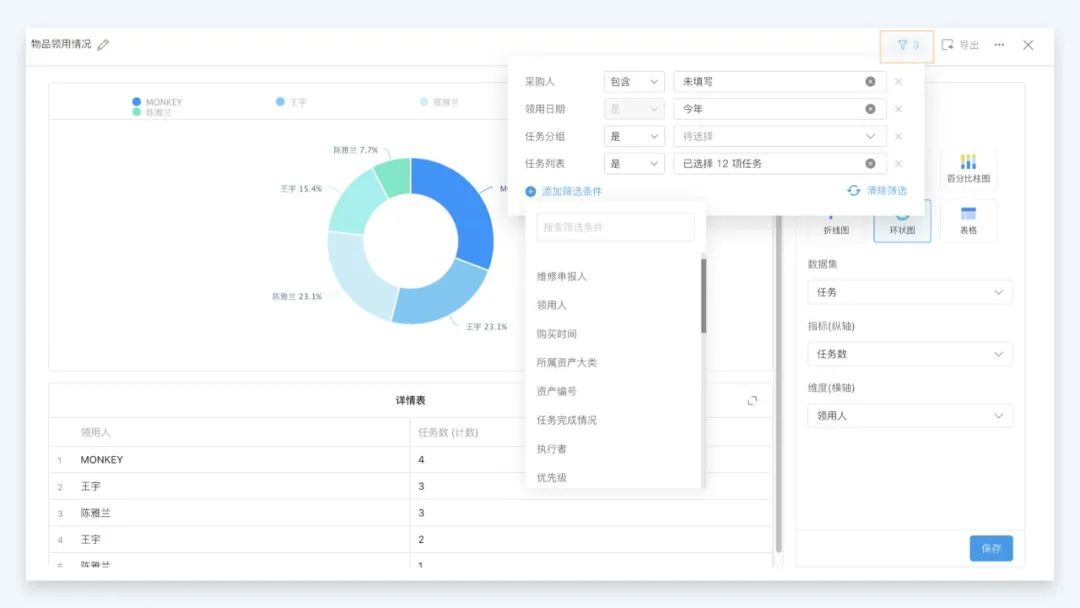Open the 数据集 dropdown showing 任务

(909, 292)
